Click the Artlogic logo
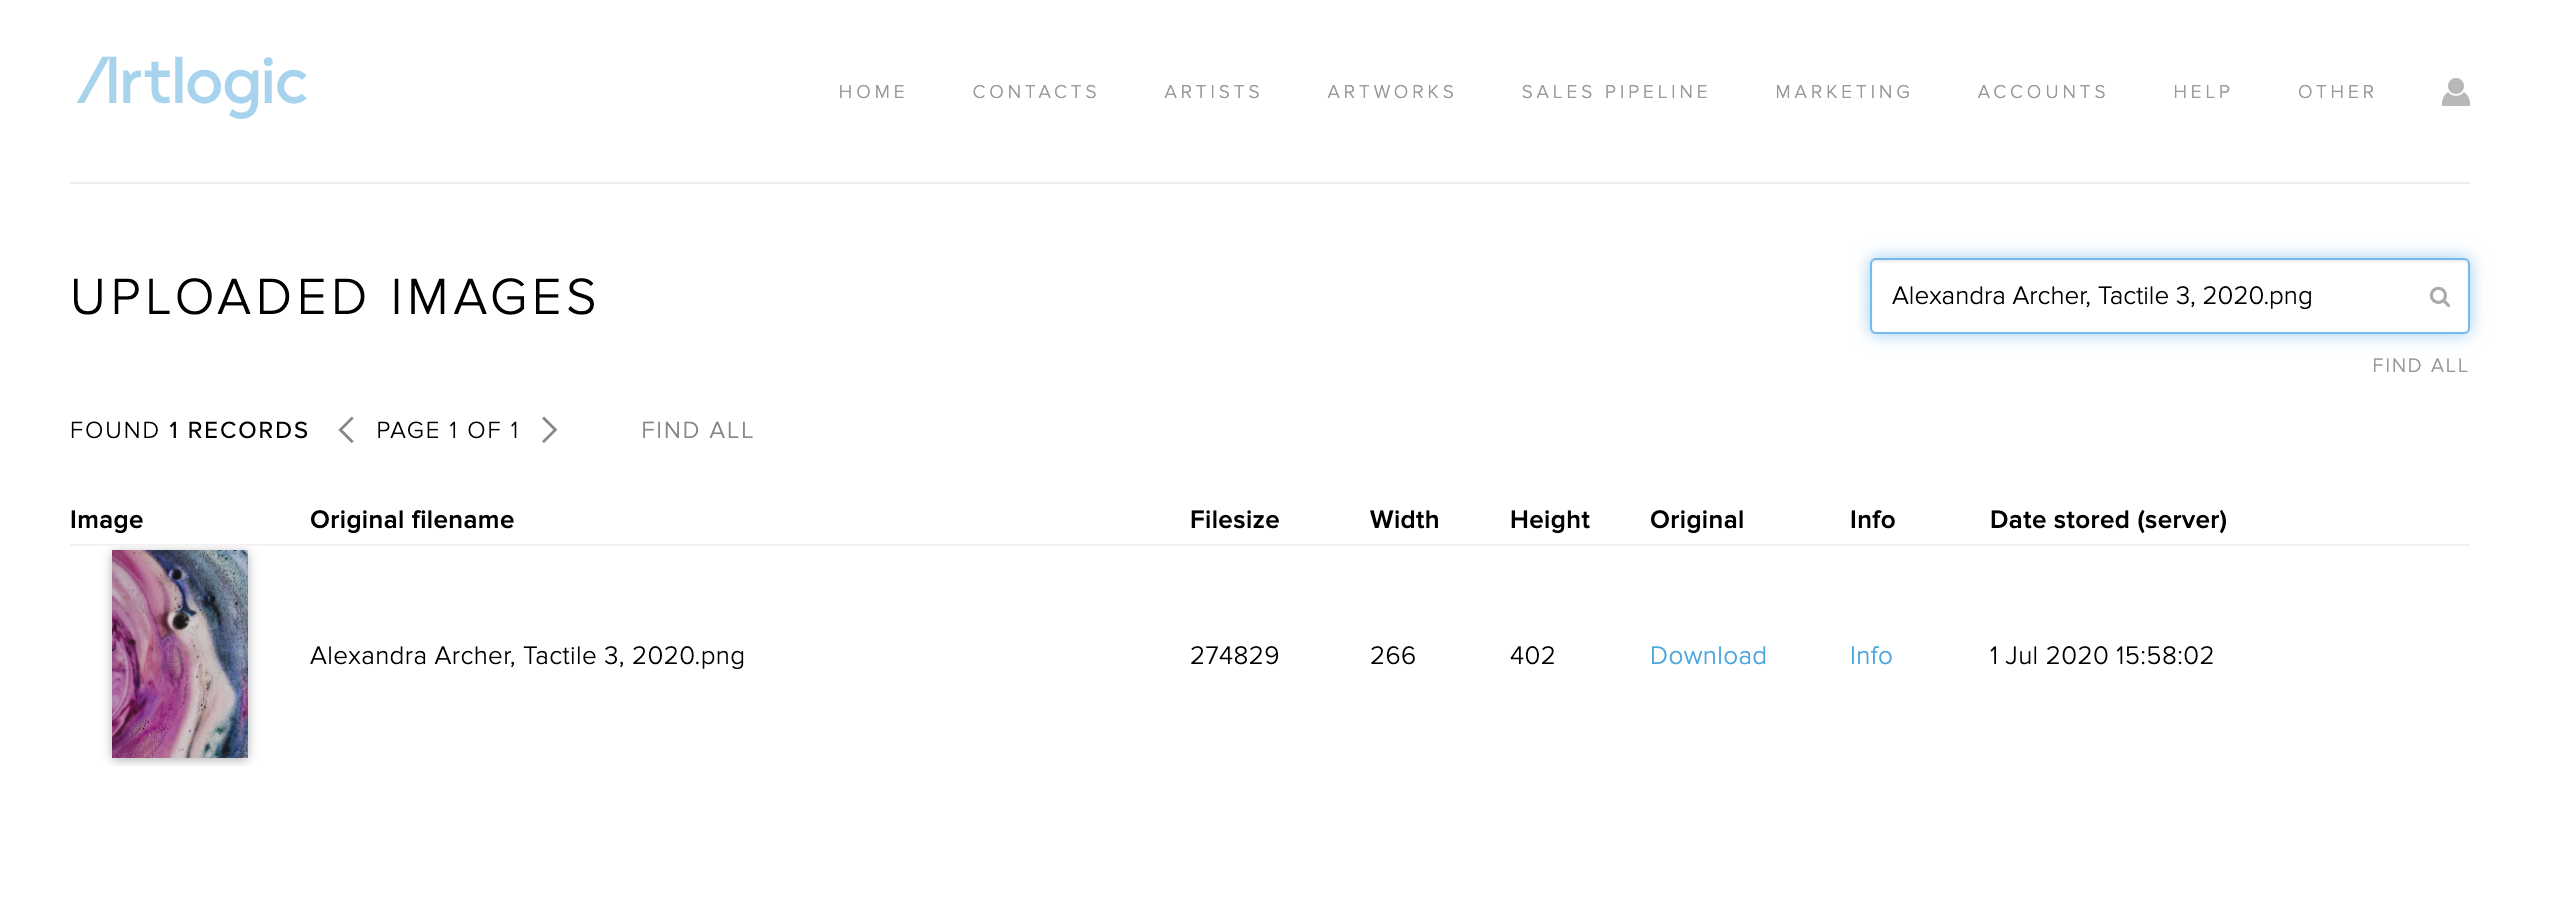This screenshot has height=900, width=2570. 192,85
